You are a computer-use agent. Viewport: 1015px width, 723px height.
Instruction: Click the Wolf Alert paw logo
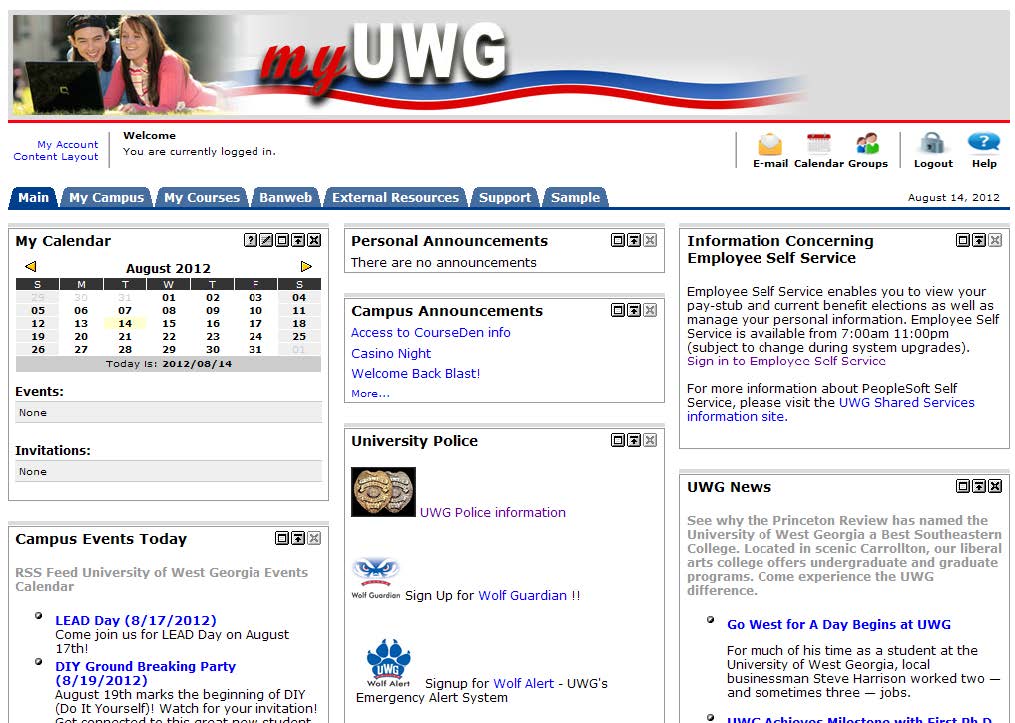(388, 663)
